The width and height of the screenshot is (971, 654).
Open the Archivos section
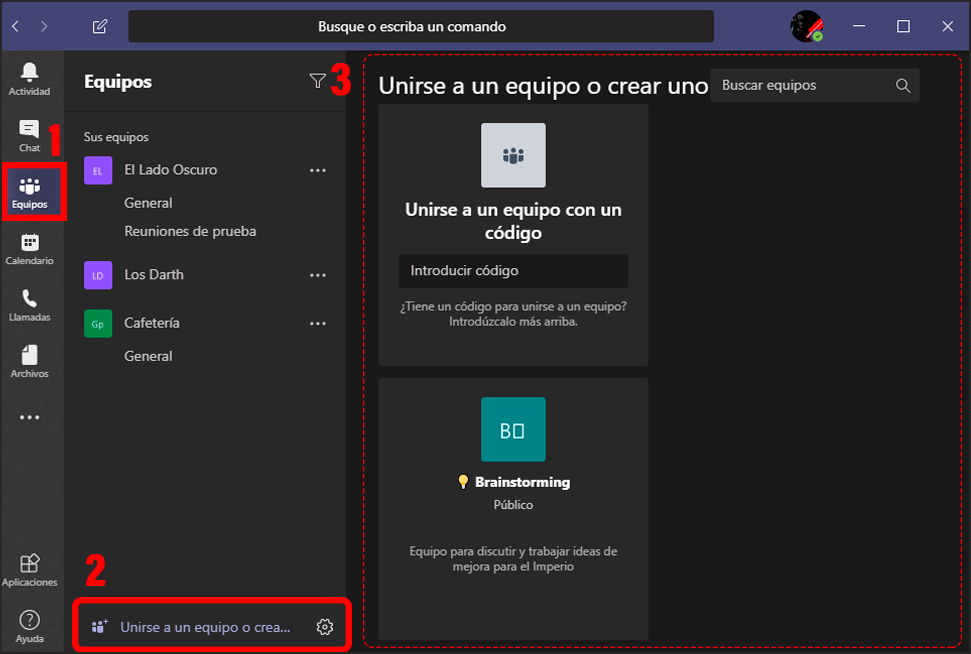pyautogui.click(x=31, y=362)
